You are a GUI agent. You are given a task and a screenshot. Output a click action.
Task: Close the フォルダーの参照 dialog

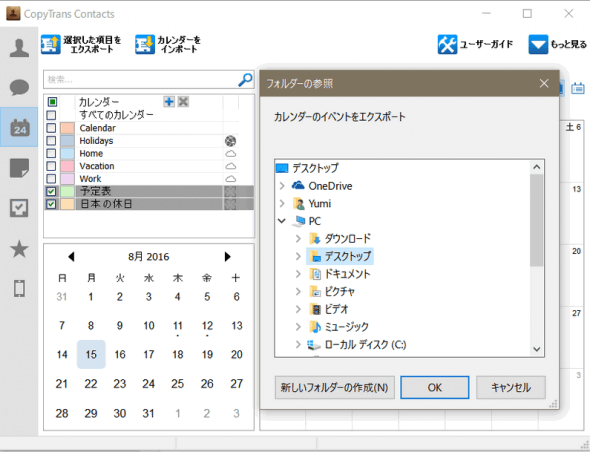click(x=544, y=83)
